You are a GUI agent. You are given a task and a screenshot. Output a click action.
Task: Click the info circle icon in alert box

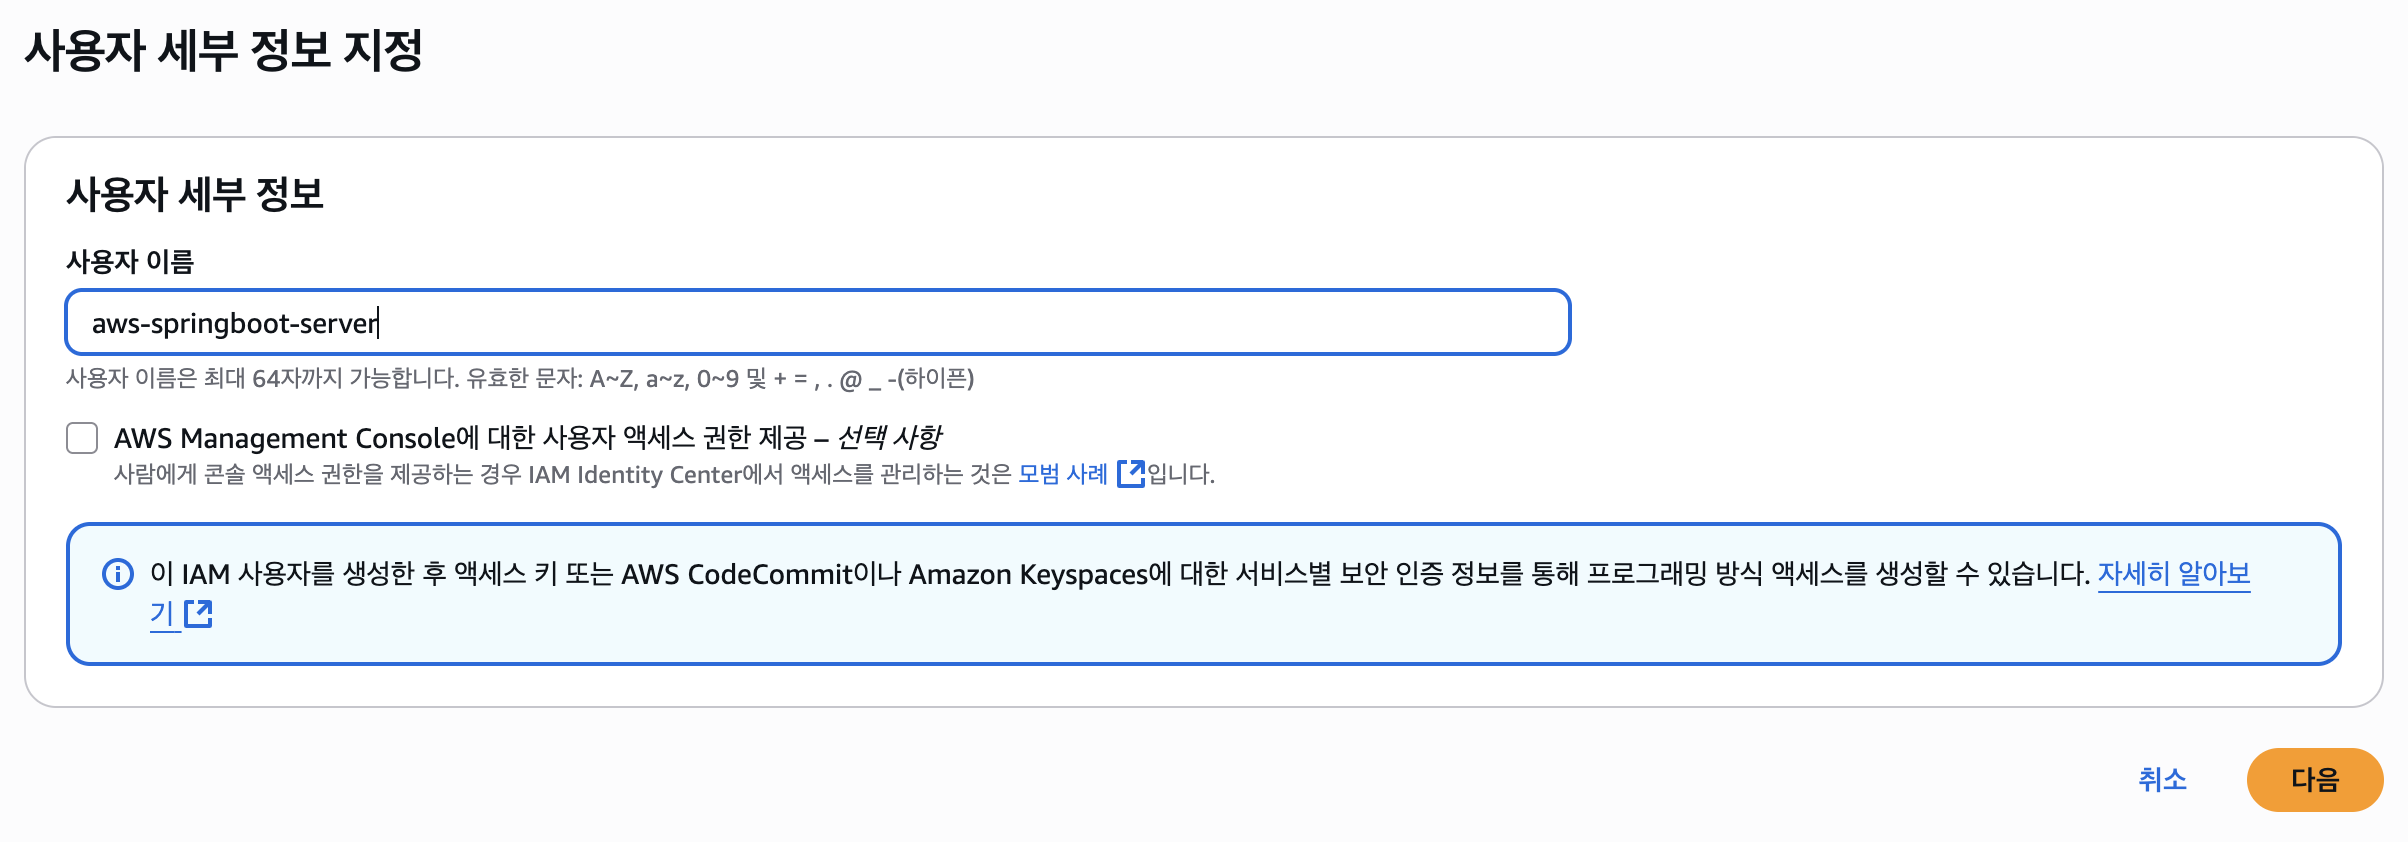(118, 574)
